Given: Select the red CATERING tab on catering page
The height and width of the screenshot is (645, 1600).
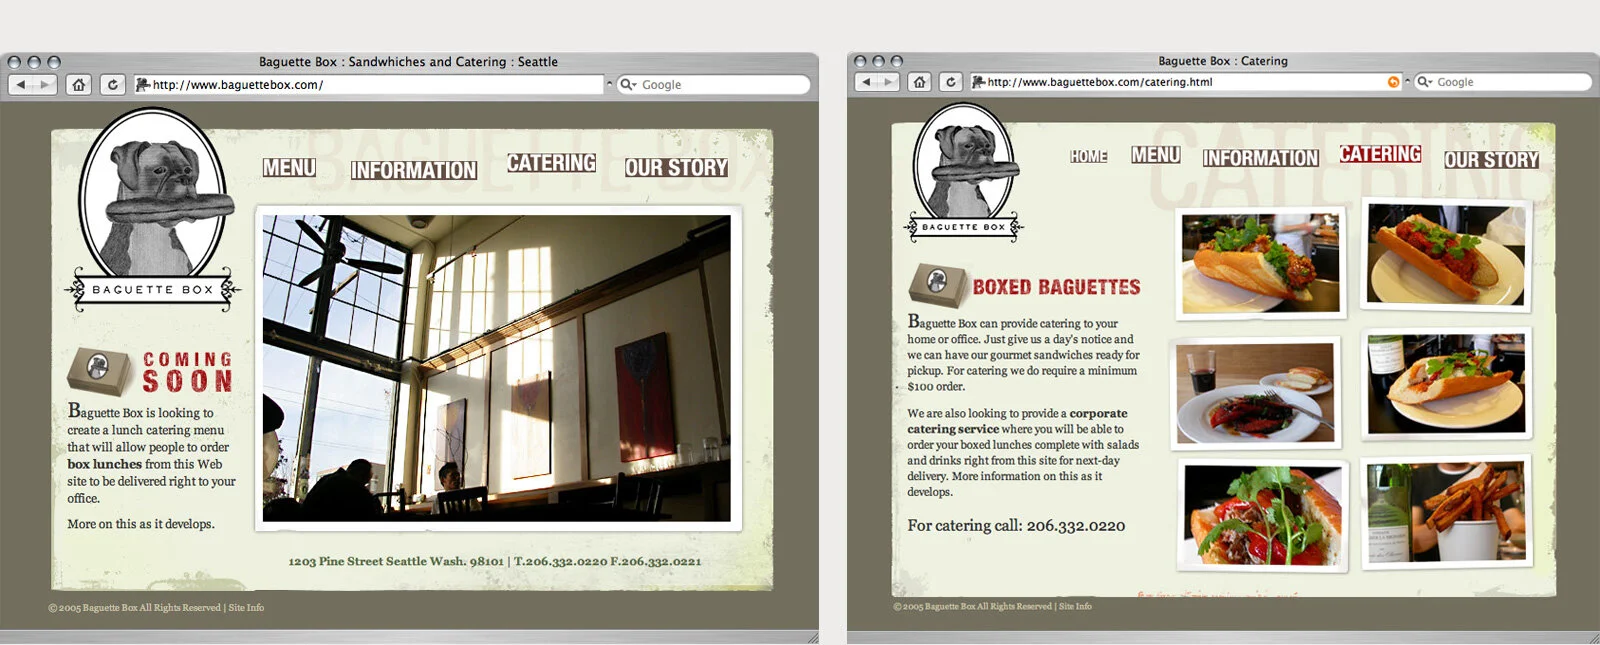Looking at the screenshot, I should pyautogui.click(x=1381, y=154).
